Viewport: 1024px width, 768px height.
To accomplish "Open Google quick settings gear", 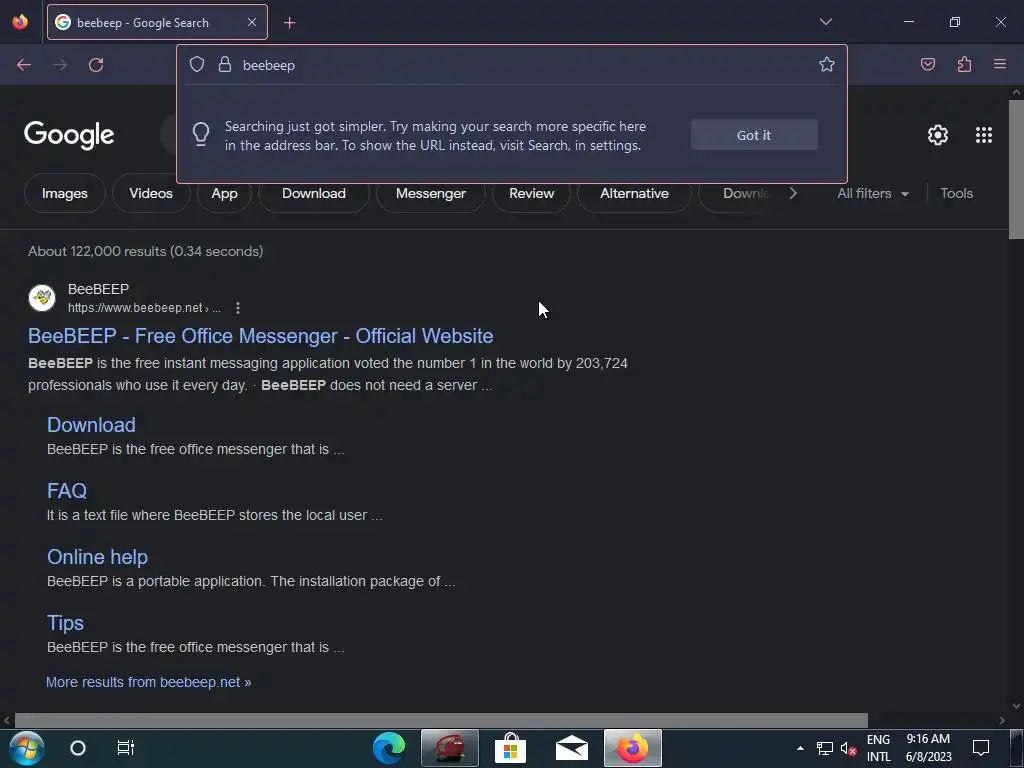I will point(938,135).
